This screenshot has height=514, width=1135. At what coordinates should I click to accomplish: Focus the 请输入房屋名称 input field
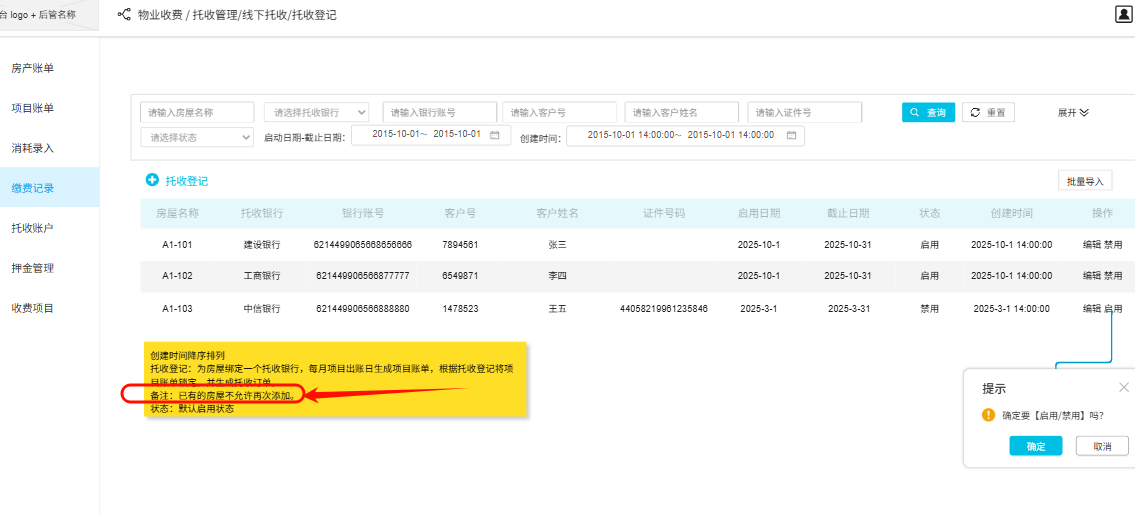tap(198, 112)
